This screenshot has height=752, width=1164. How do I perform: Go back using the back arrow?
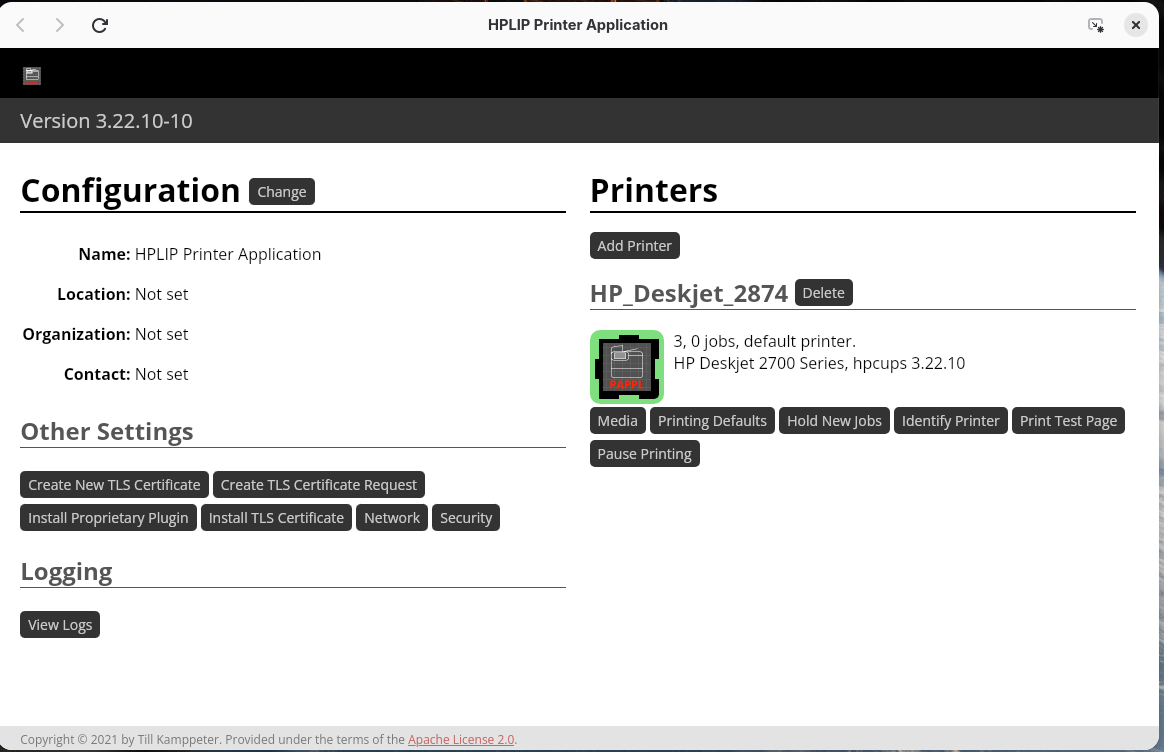[21, 25]
